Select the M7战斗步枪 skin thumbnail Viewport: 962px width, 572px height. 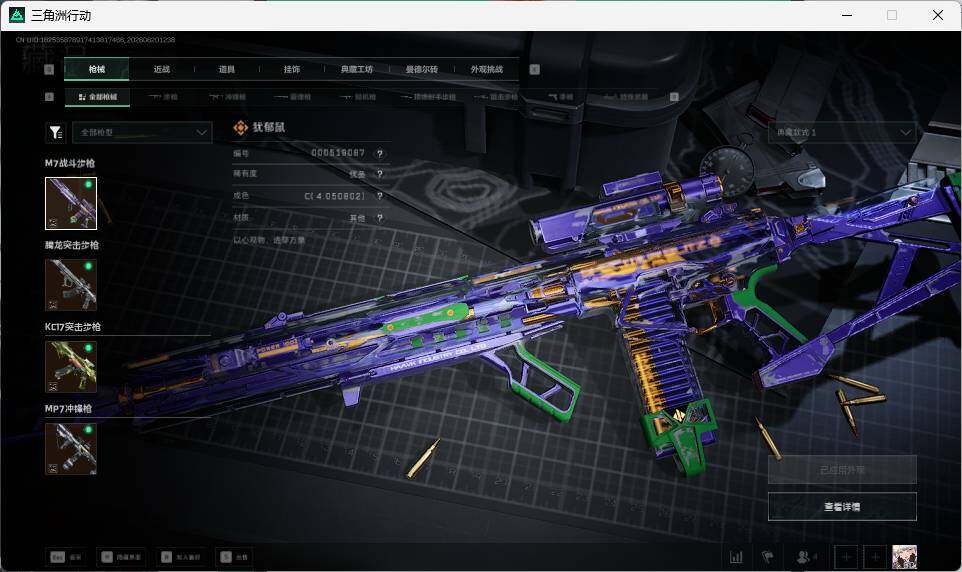click(71, 203)
